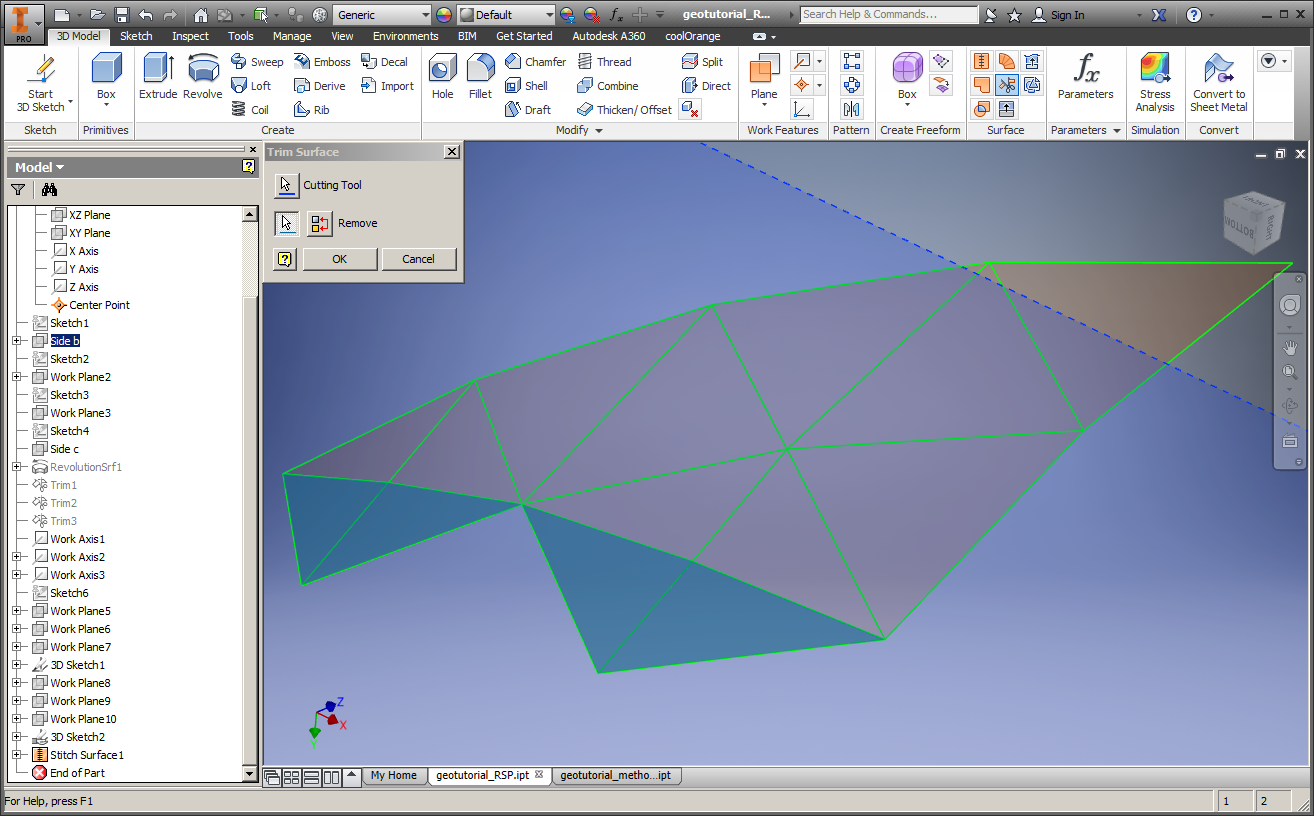Click the Import tool
This screenshot has height=816, width=1314.
pyautogui.click(x=387, y=86)
